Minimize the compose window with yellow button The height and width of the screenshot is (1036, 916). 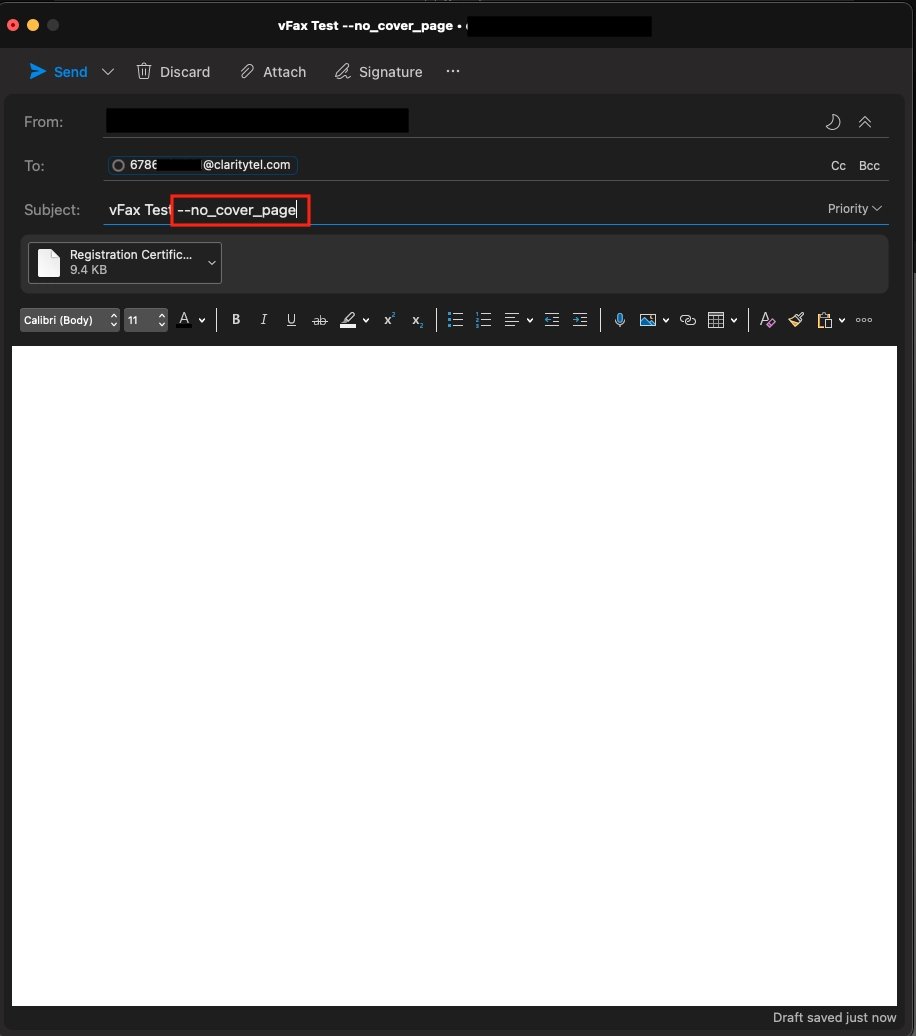click(33, 25)
